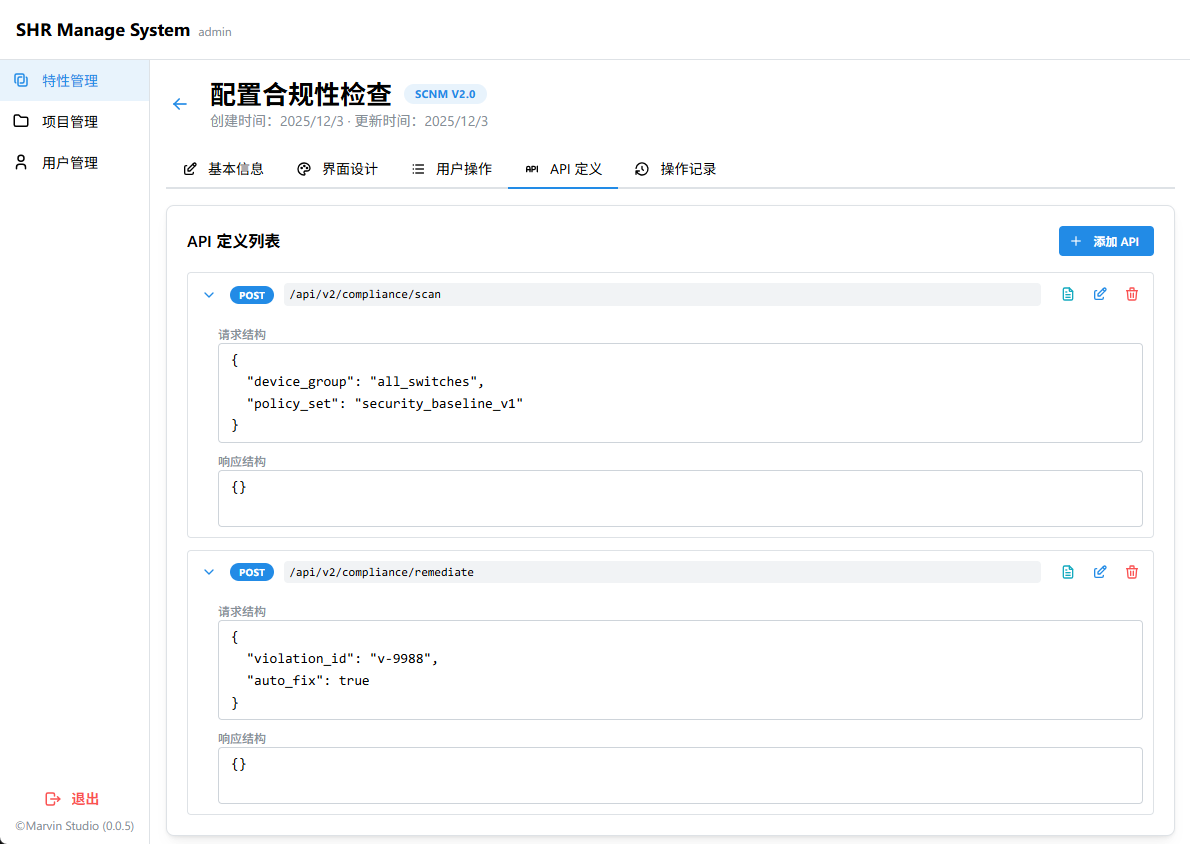This screenshot has width=1190, height=844.
Task: Log out using the 退出 button
Action: click(73, 799)
